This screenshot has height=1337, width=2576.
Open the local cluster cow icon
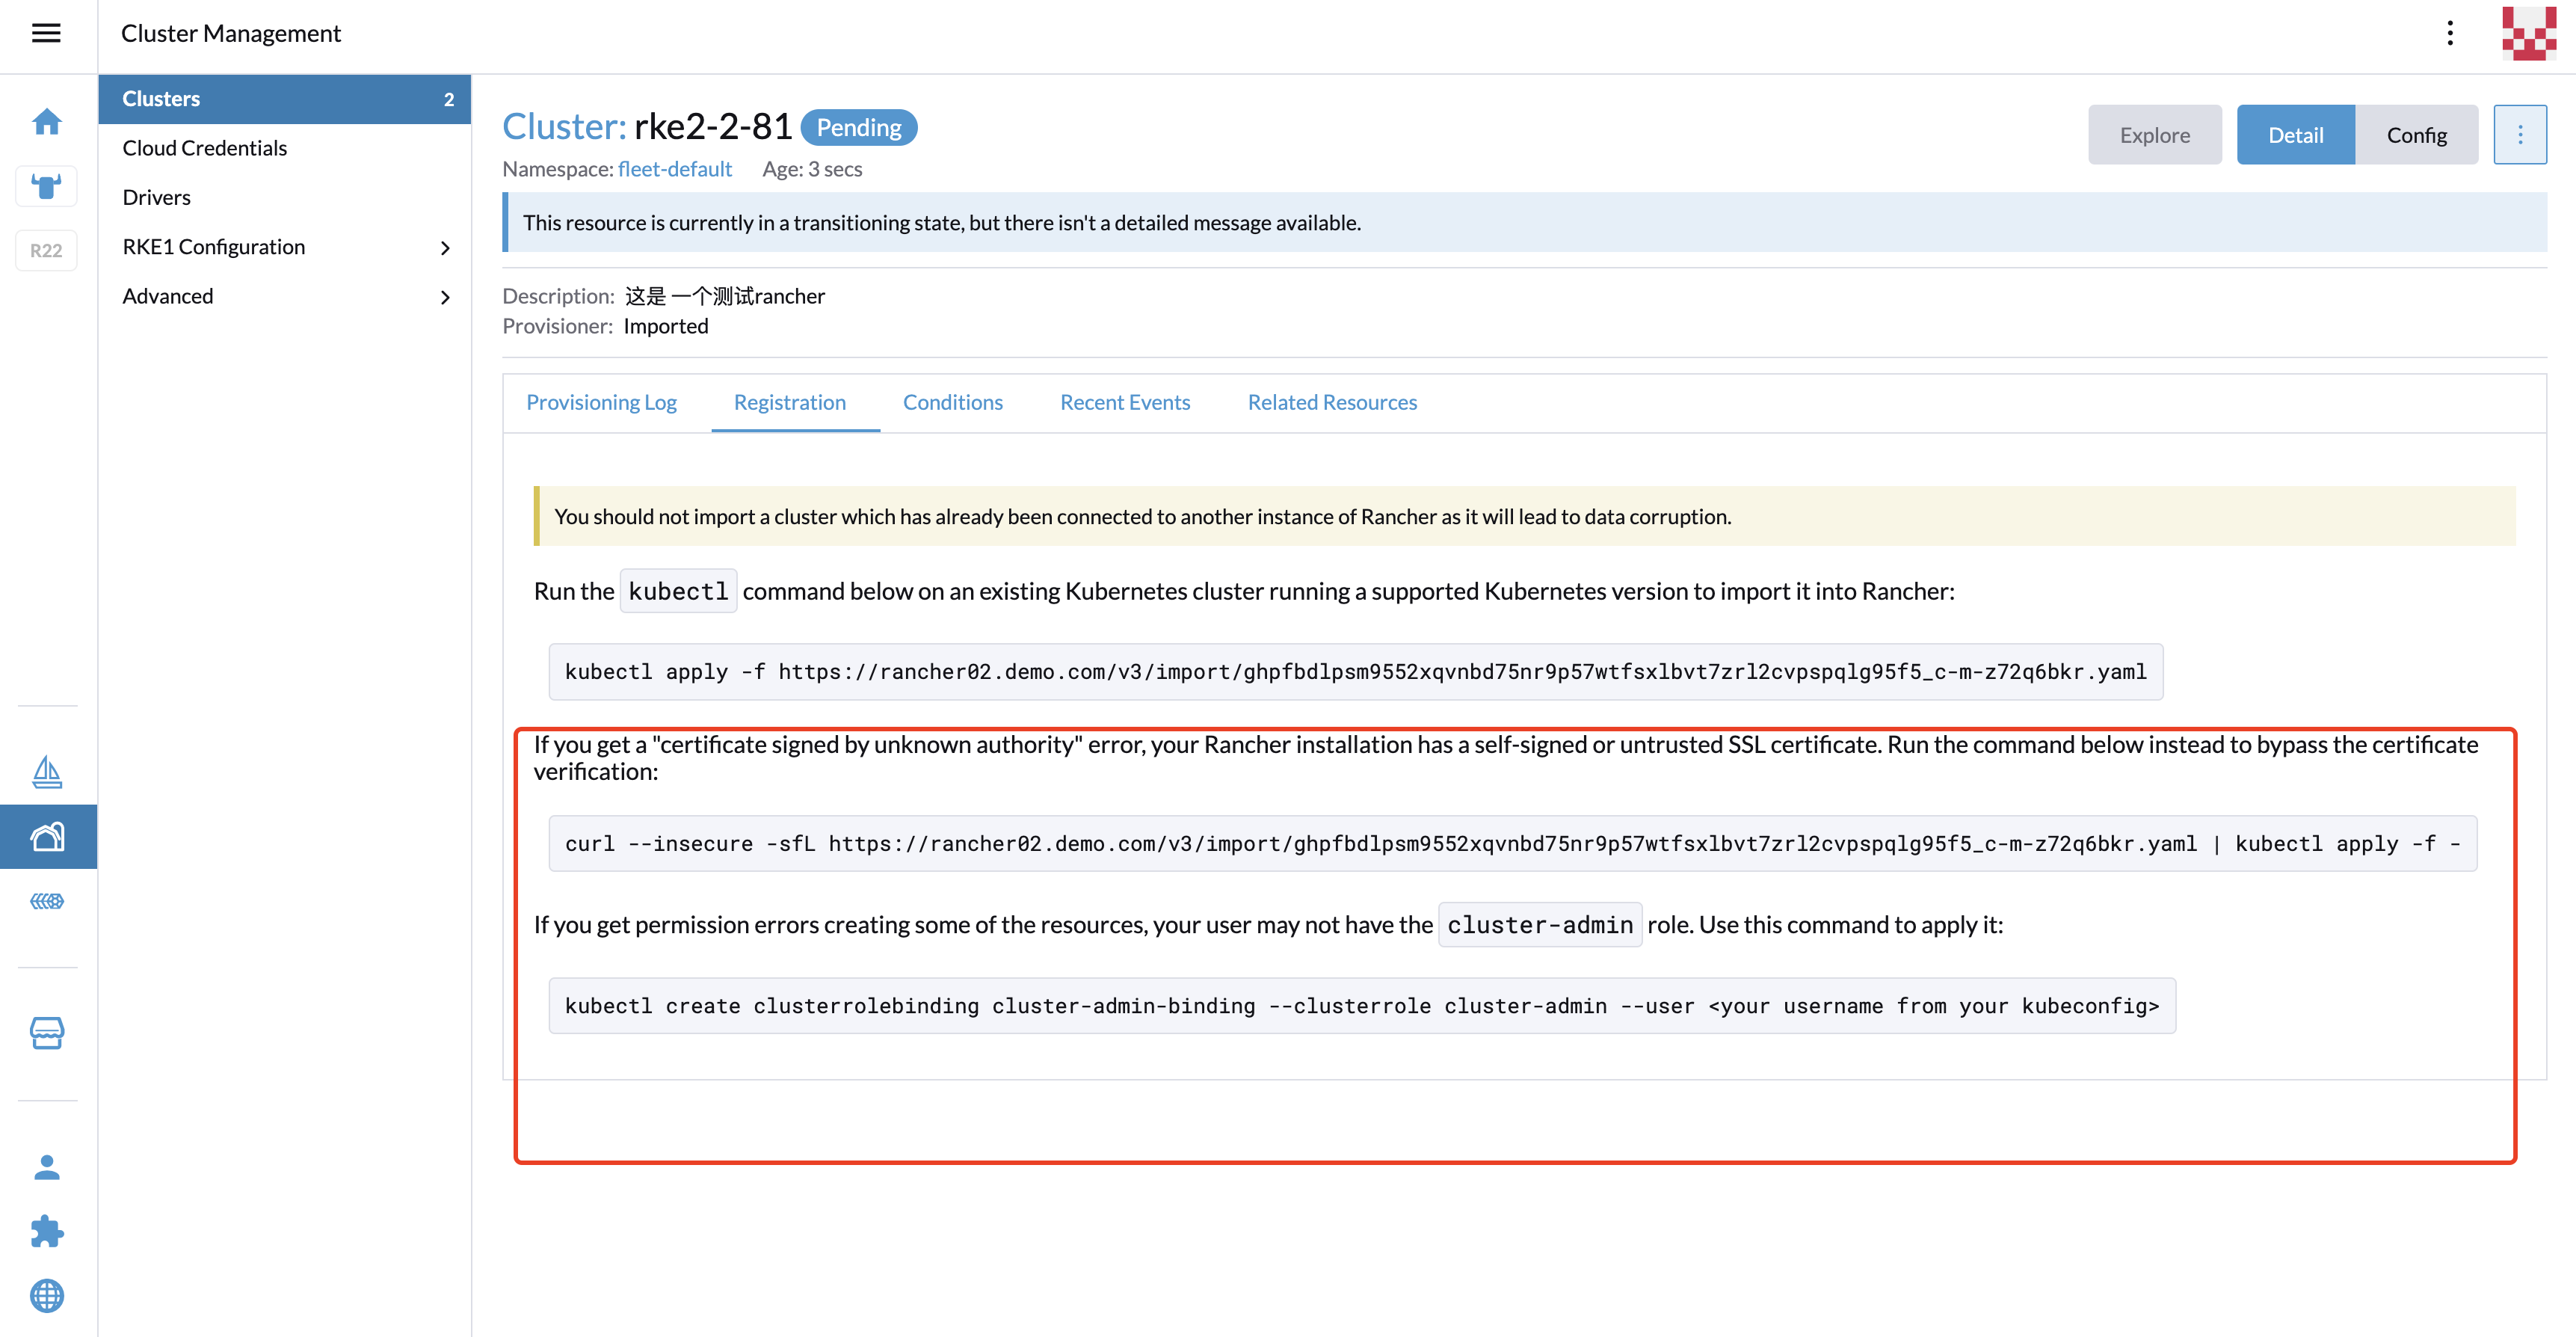47,186
